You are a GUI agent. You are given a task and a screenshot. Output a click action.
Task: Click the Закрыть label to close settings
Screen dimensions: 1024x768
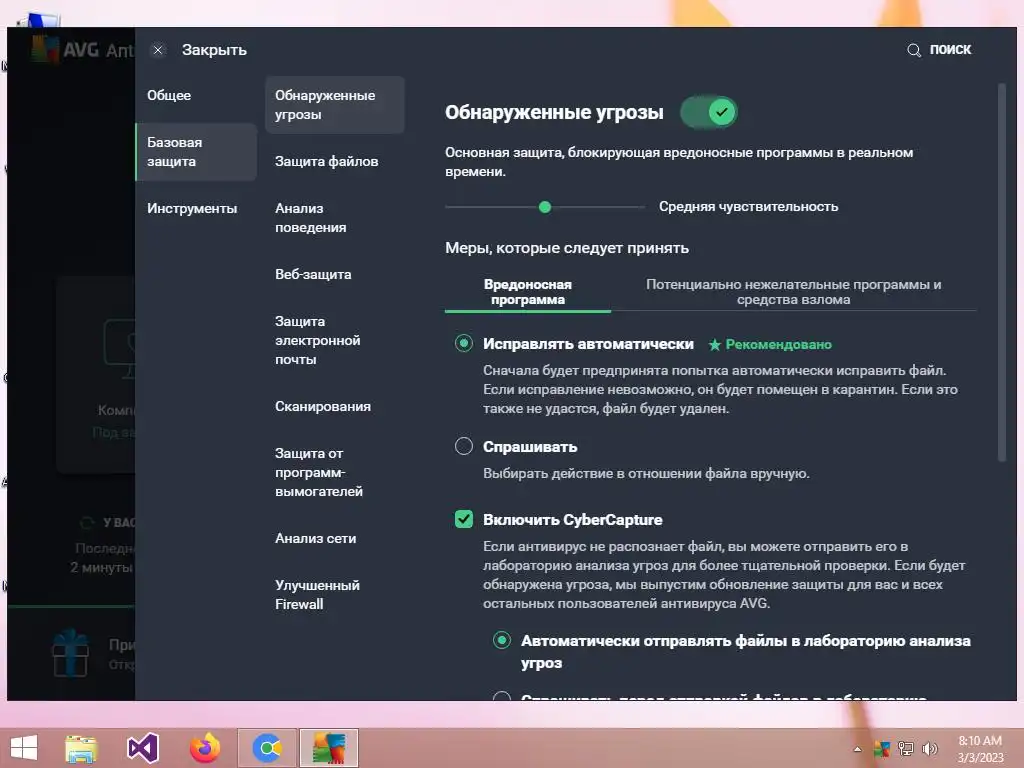click(x=214, y=50)
